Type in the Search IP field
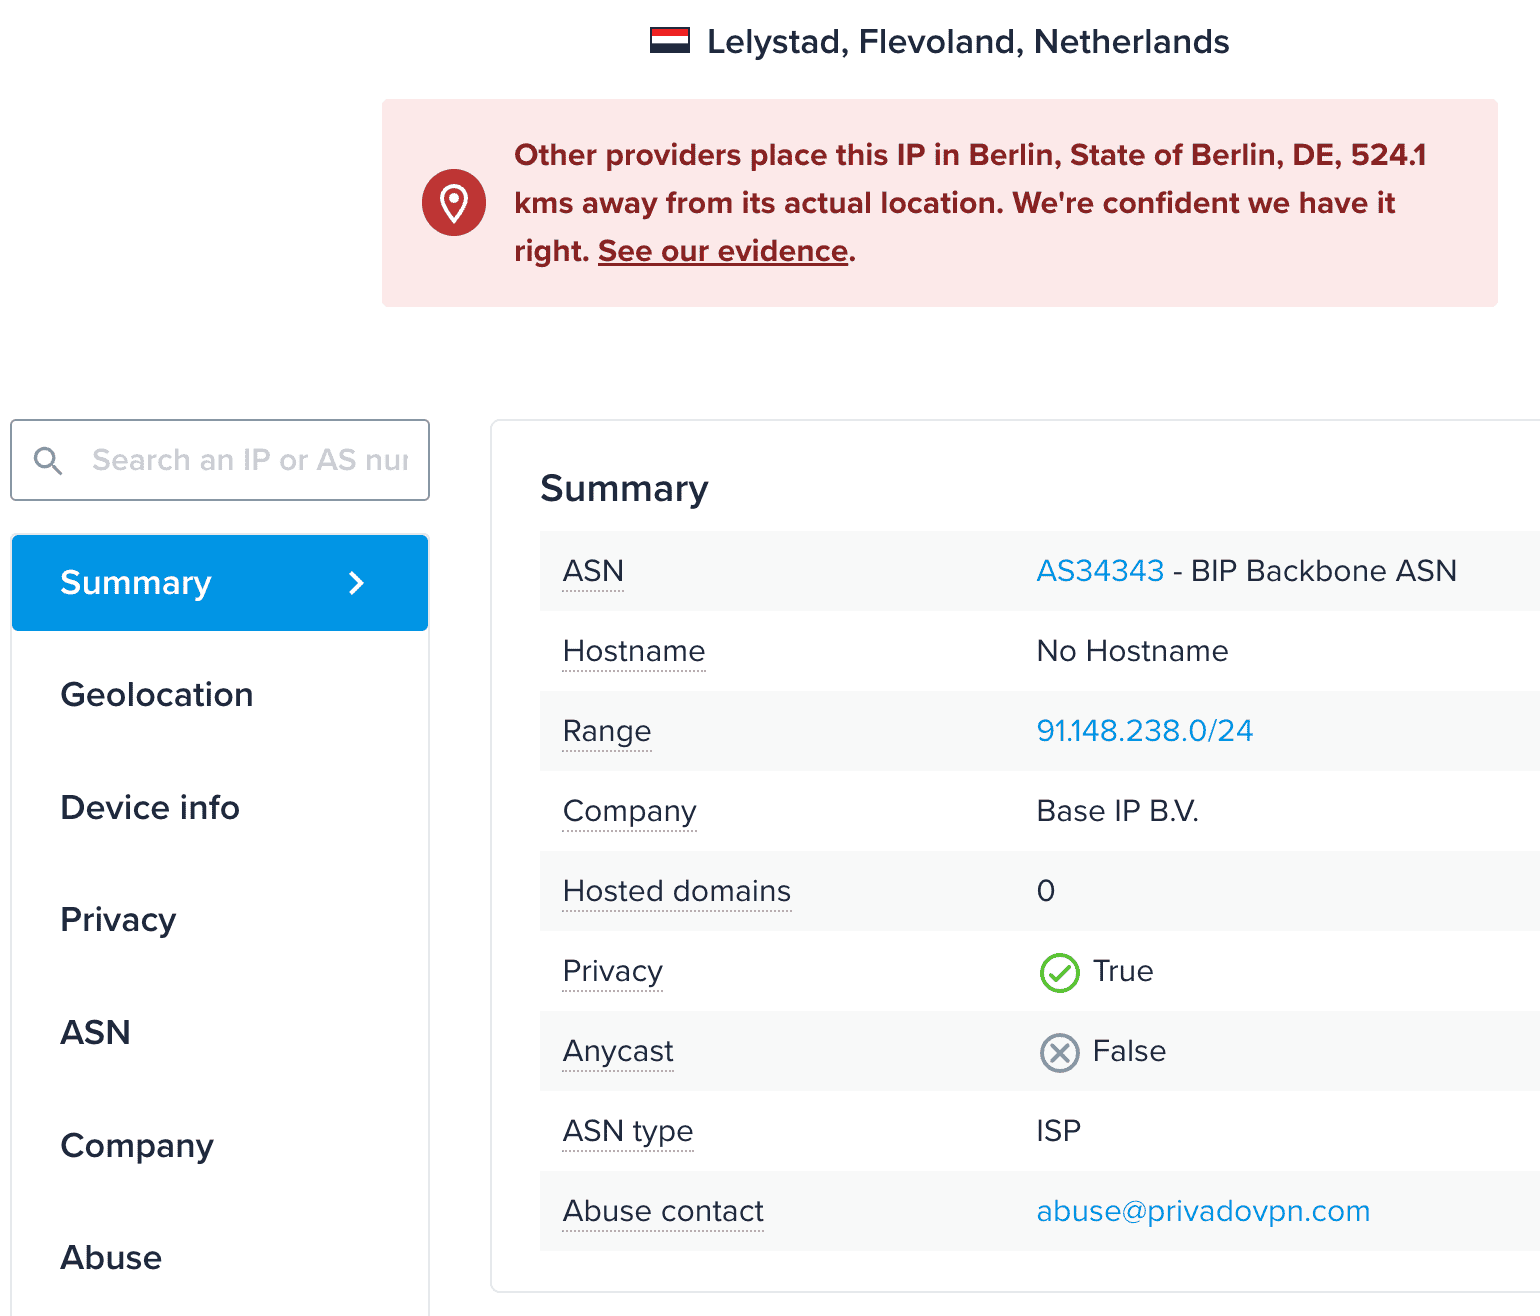This screenshot has width=1540, height=1316. point(250,460)
